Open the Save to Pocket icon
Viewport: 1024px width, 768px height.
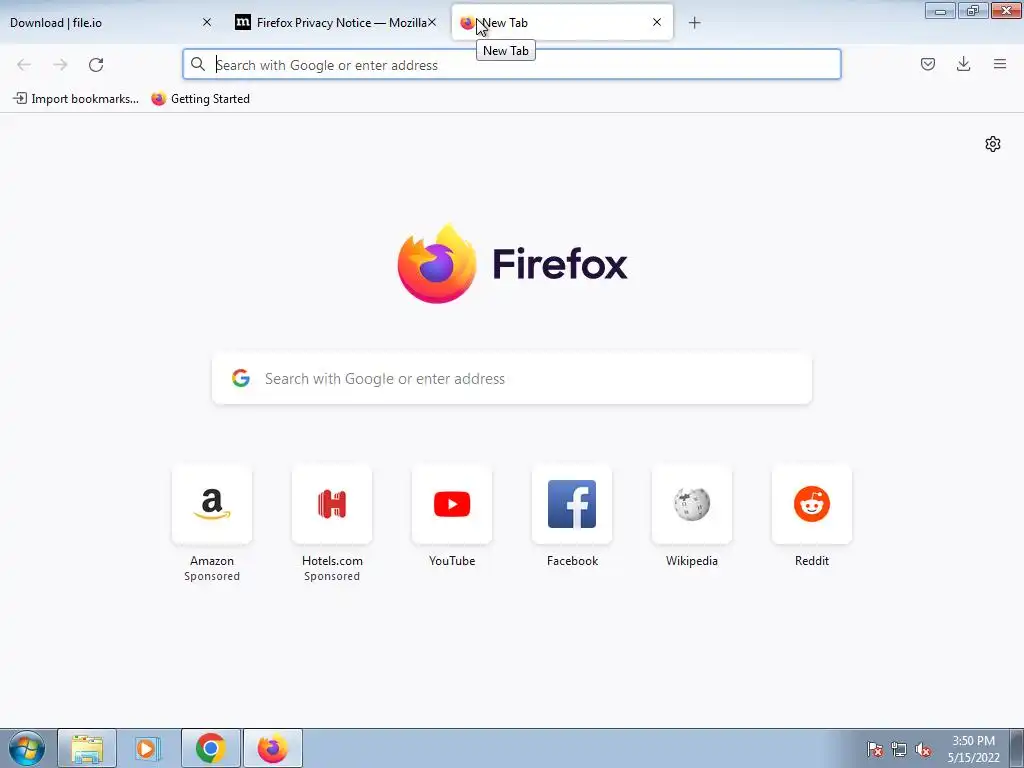pos(928,64)
